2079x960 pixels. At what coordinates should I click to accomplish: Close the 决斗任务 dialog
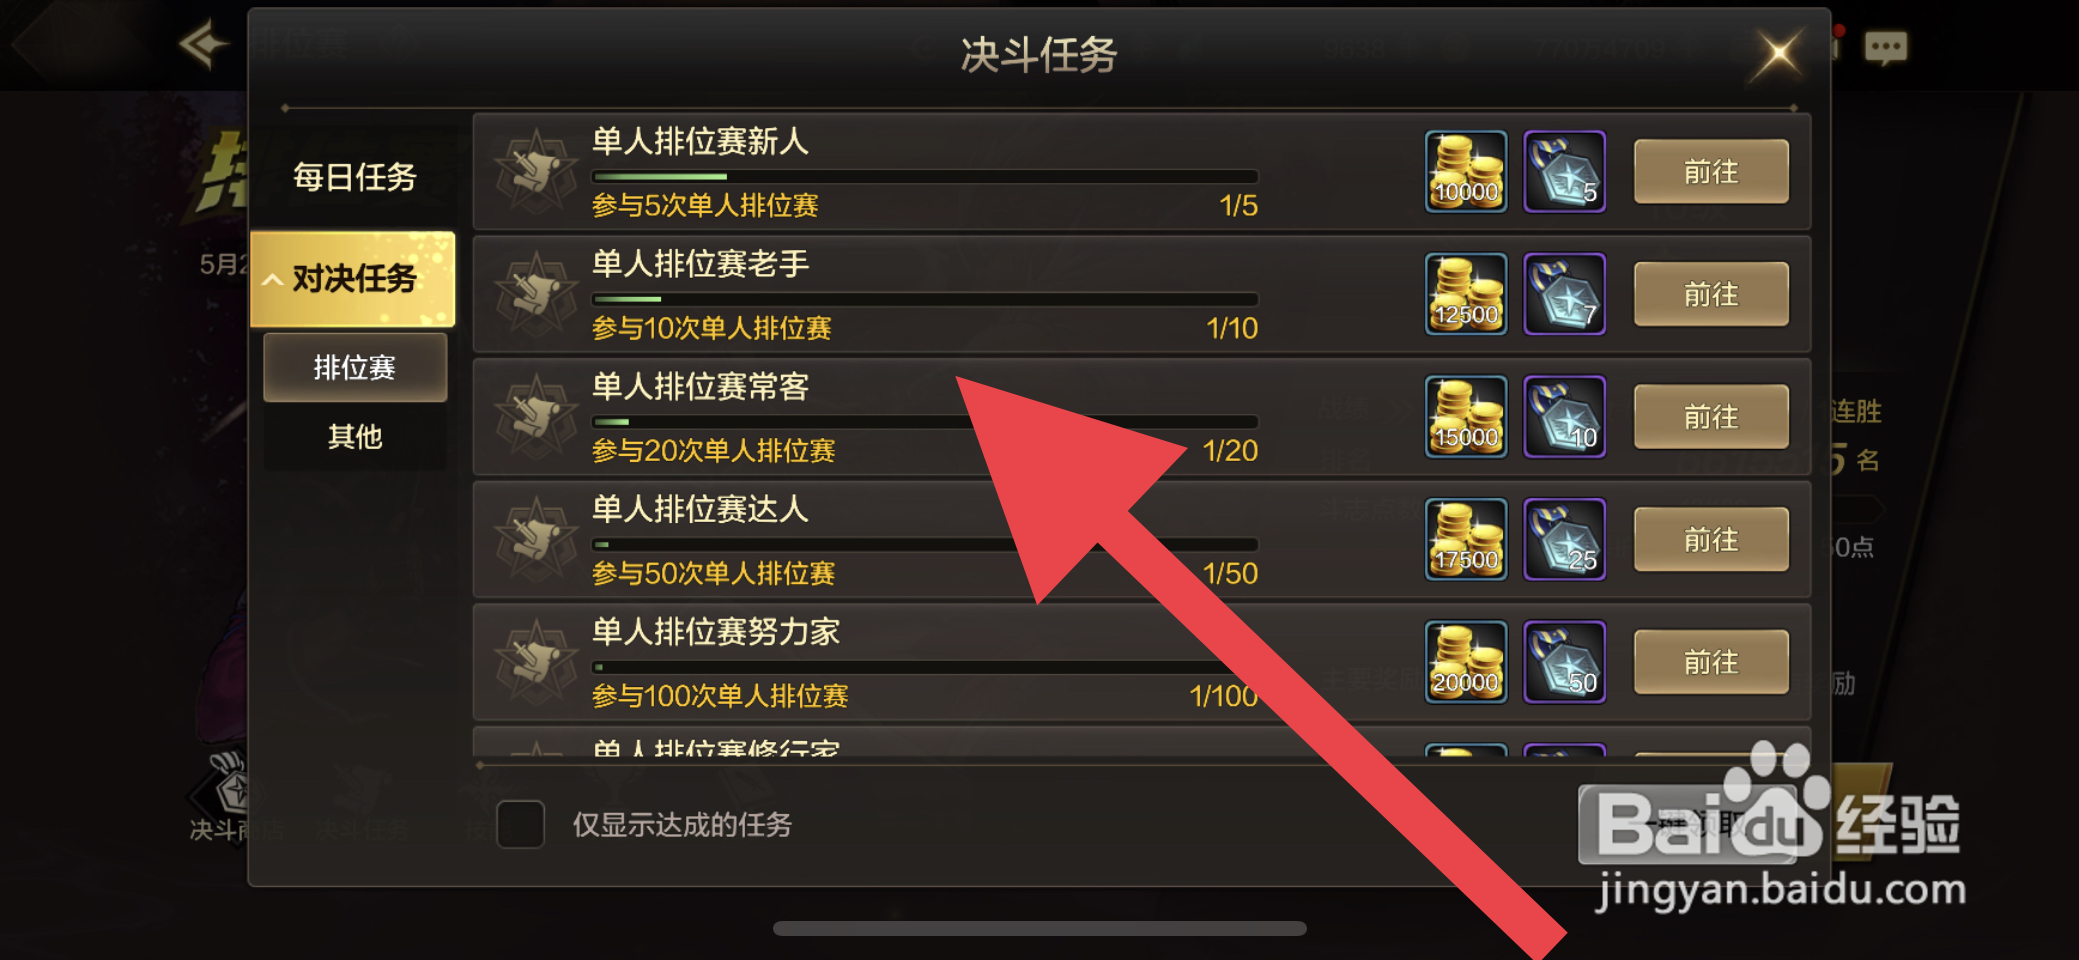coord(1778,52)
